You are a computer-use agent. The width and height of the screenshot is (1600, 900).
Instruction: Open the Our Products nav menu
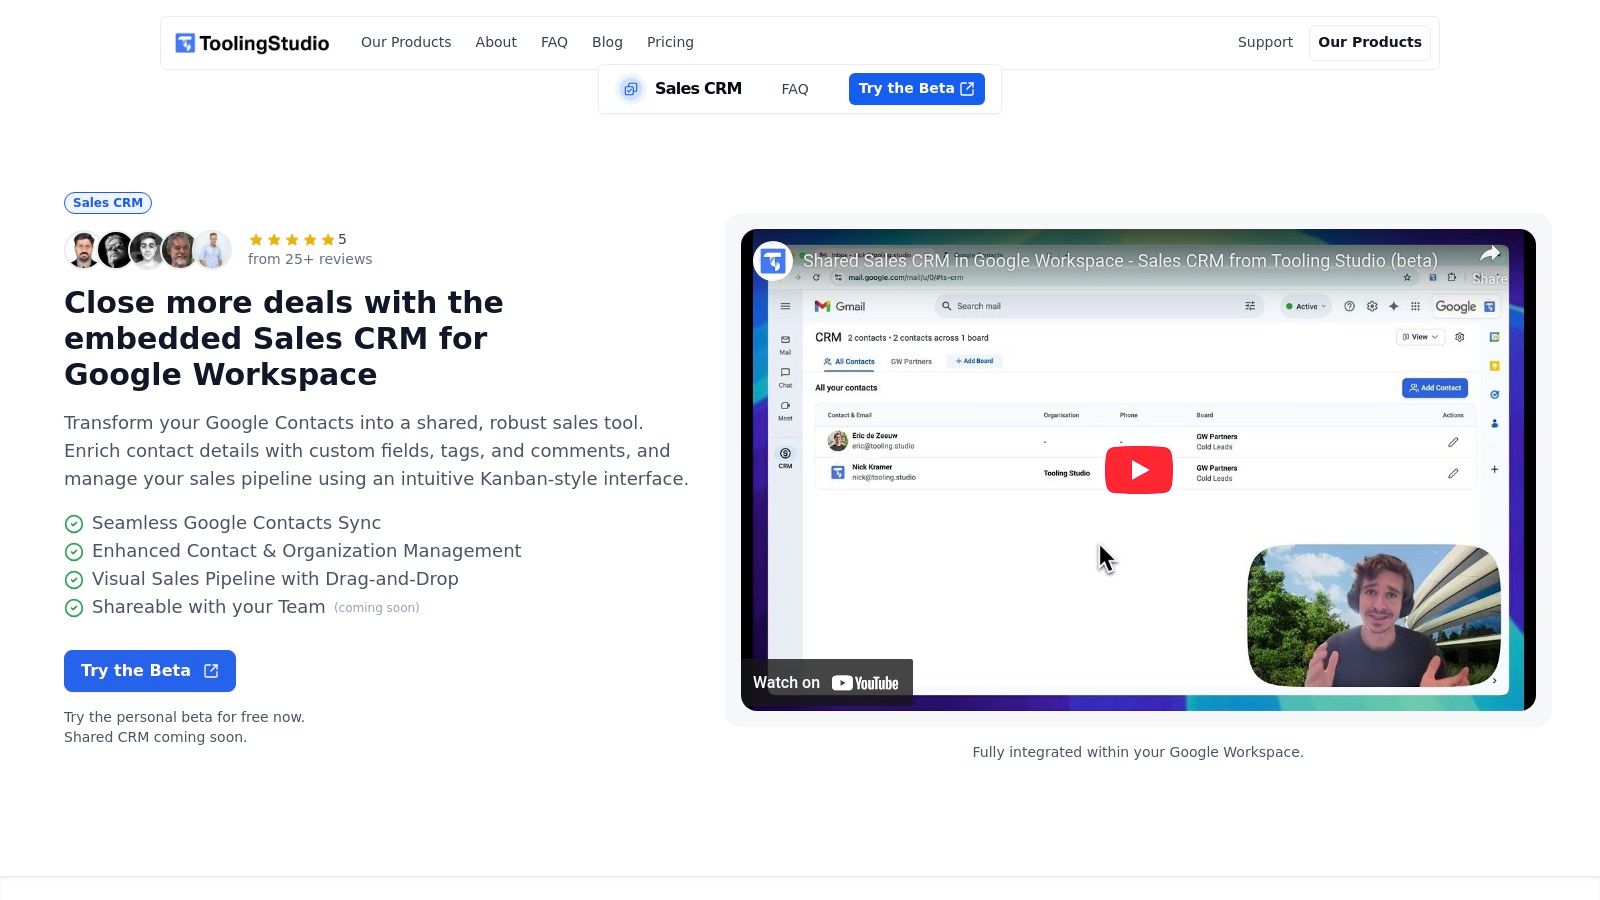pyautogui.click(x=406, y=42)
